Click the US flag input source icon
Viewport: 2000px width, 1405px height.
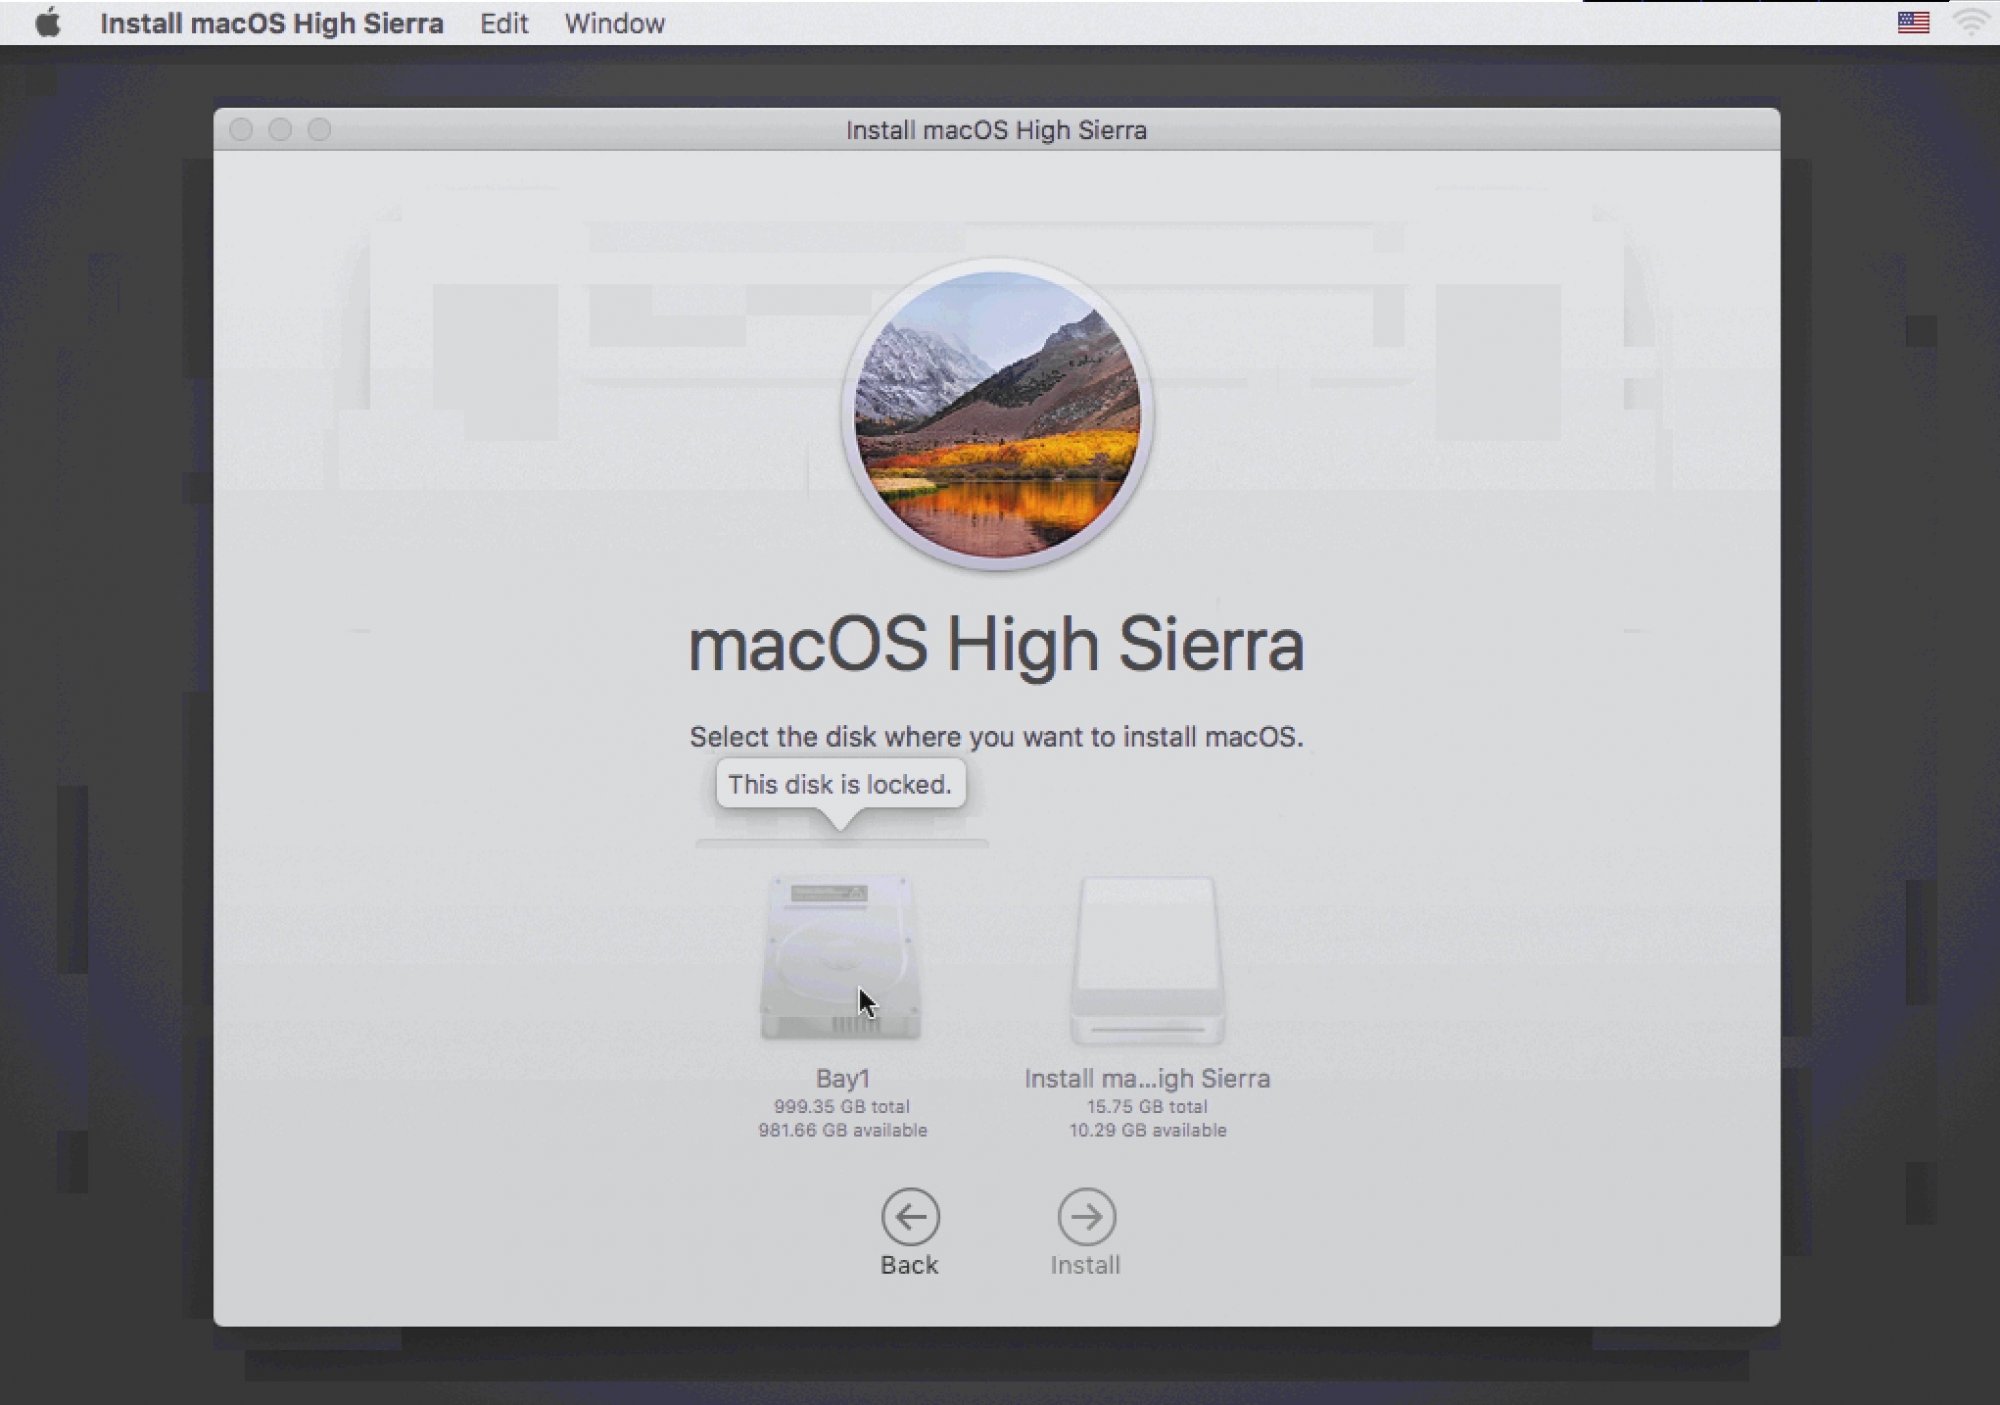tap(1913, 22)
